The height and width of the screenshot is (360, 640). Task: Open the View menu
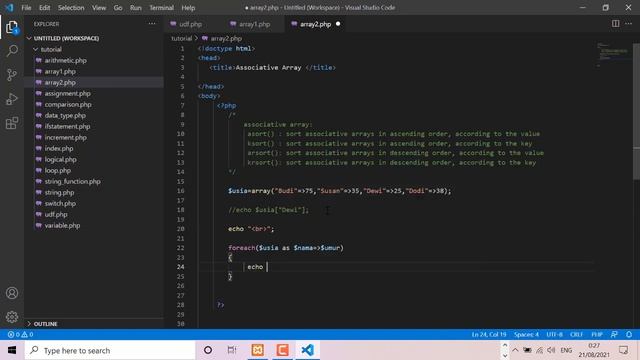coord(99,8)
